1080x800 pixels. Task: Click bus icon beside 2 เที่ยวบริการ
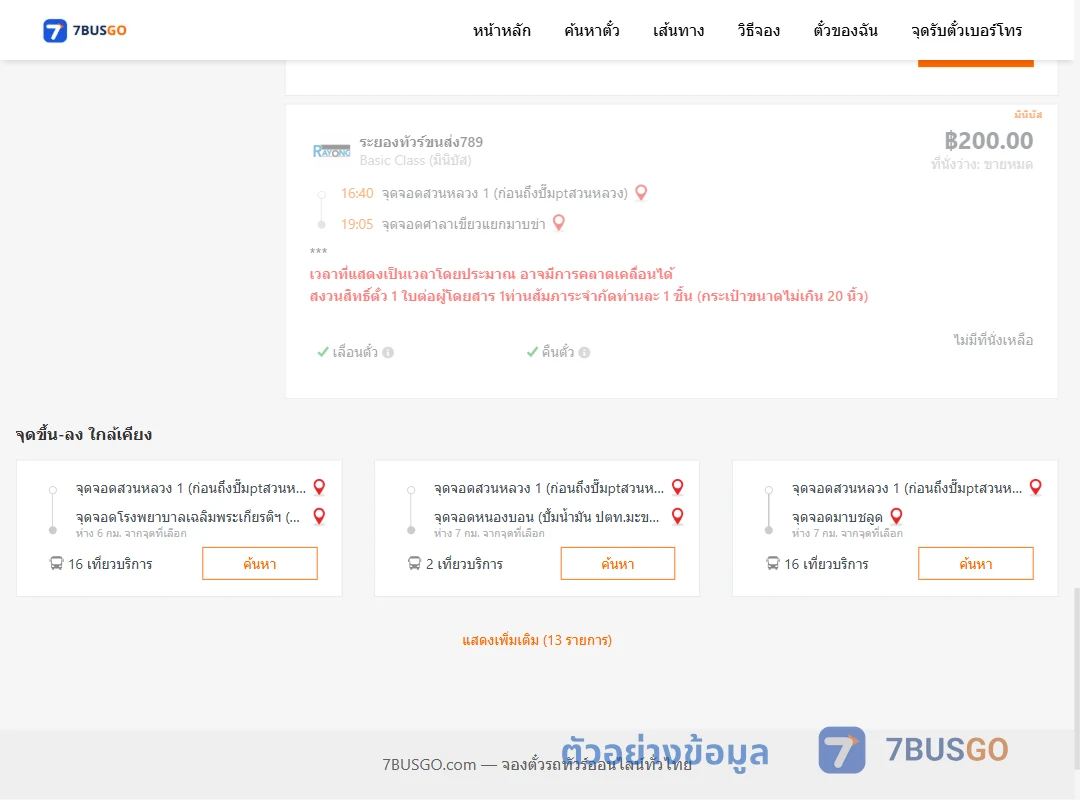coord(414,564)
